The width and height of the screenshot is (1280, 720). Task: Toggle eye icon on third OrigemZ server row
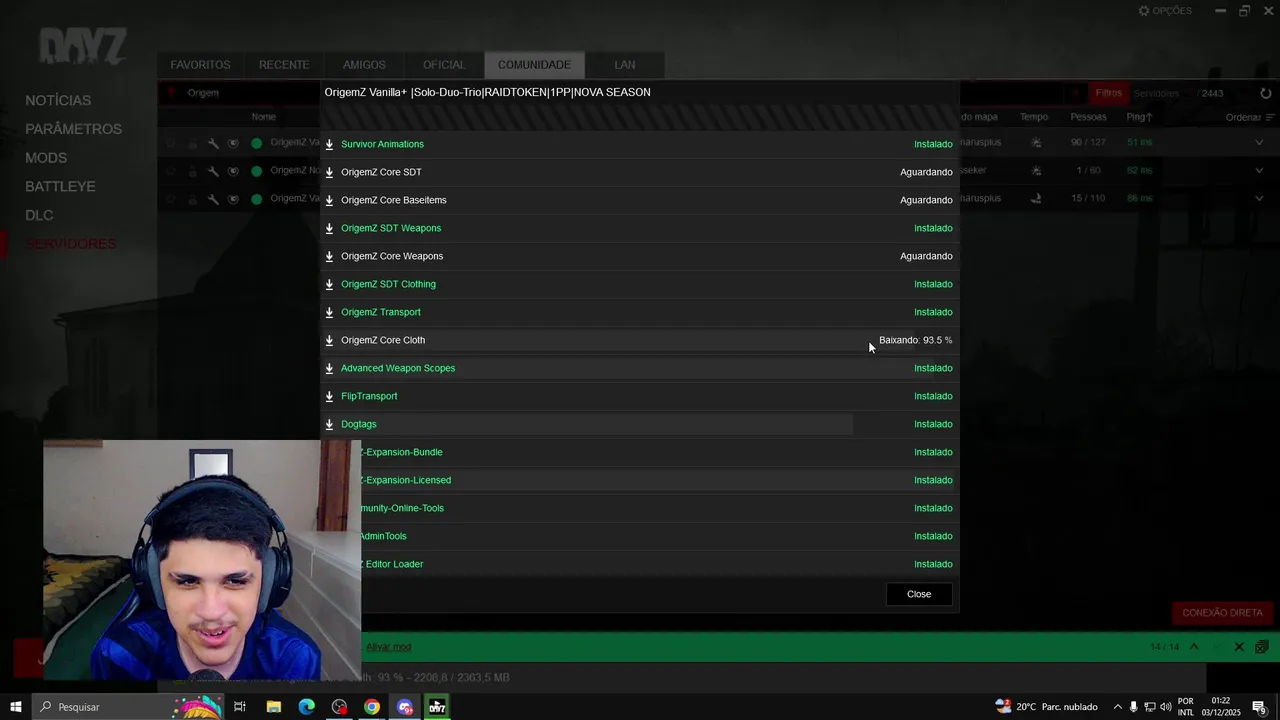pos(233,199)
